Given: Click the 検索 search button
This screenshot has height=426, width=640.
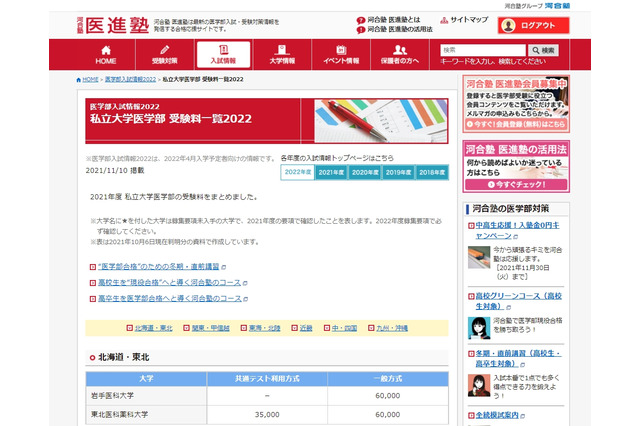Looking at the screenshot, I should 543,50.
